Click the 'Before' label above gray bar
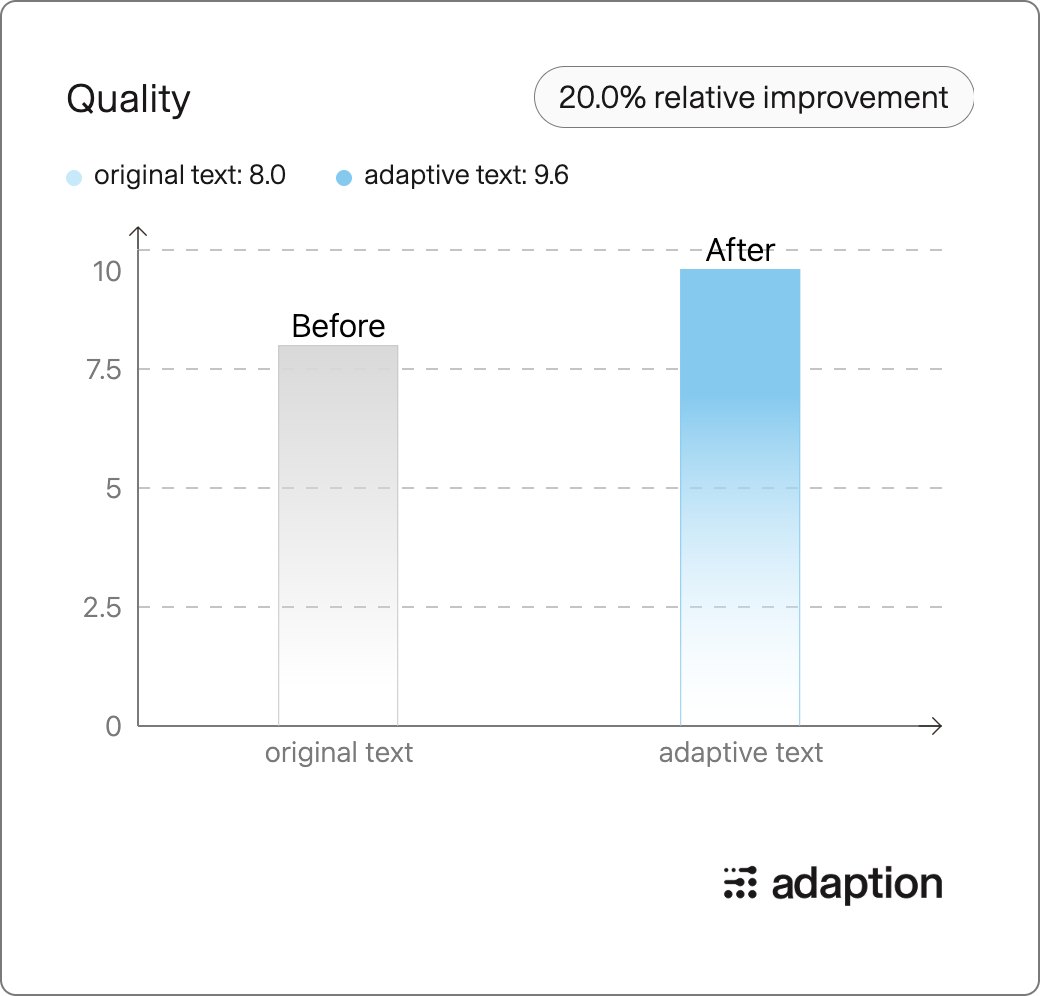The image size is (1040, 996). coord(338,326)
